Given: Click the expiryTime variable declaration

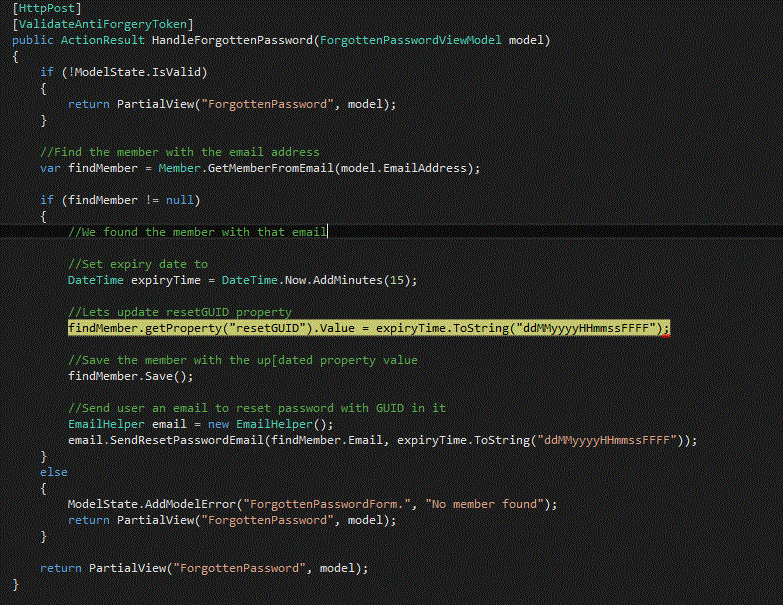Looking at the screenshot, I should point(165,280).
